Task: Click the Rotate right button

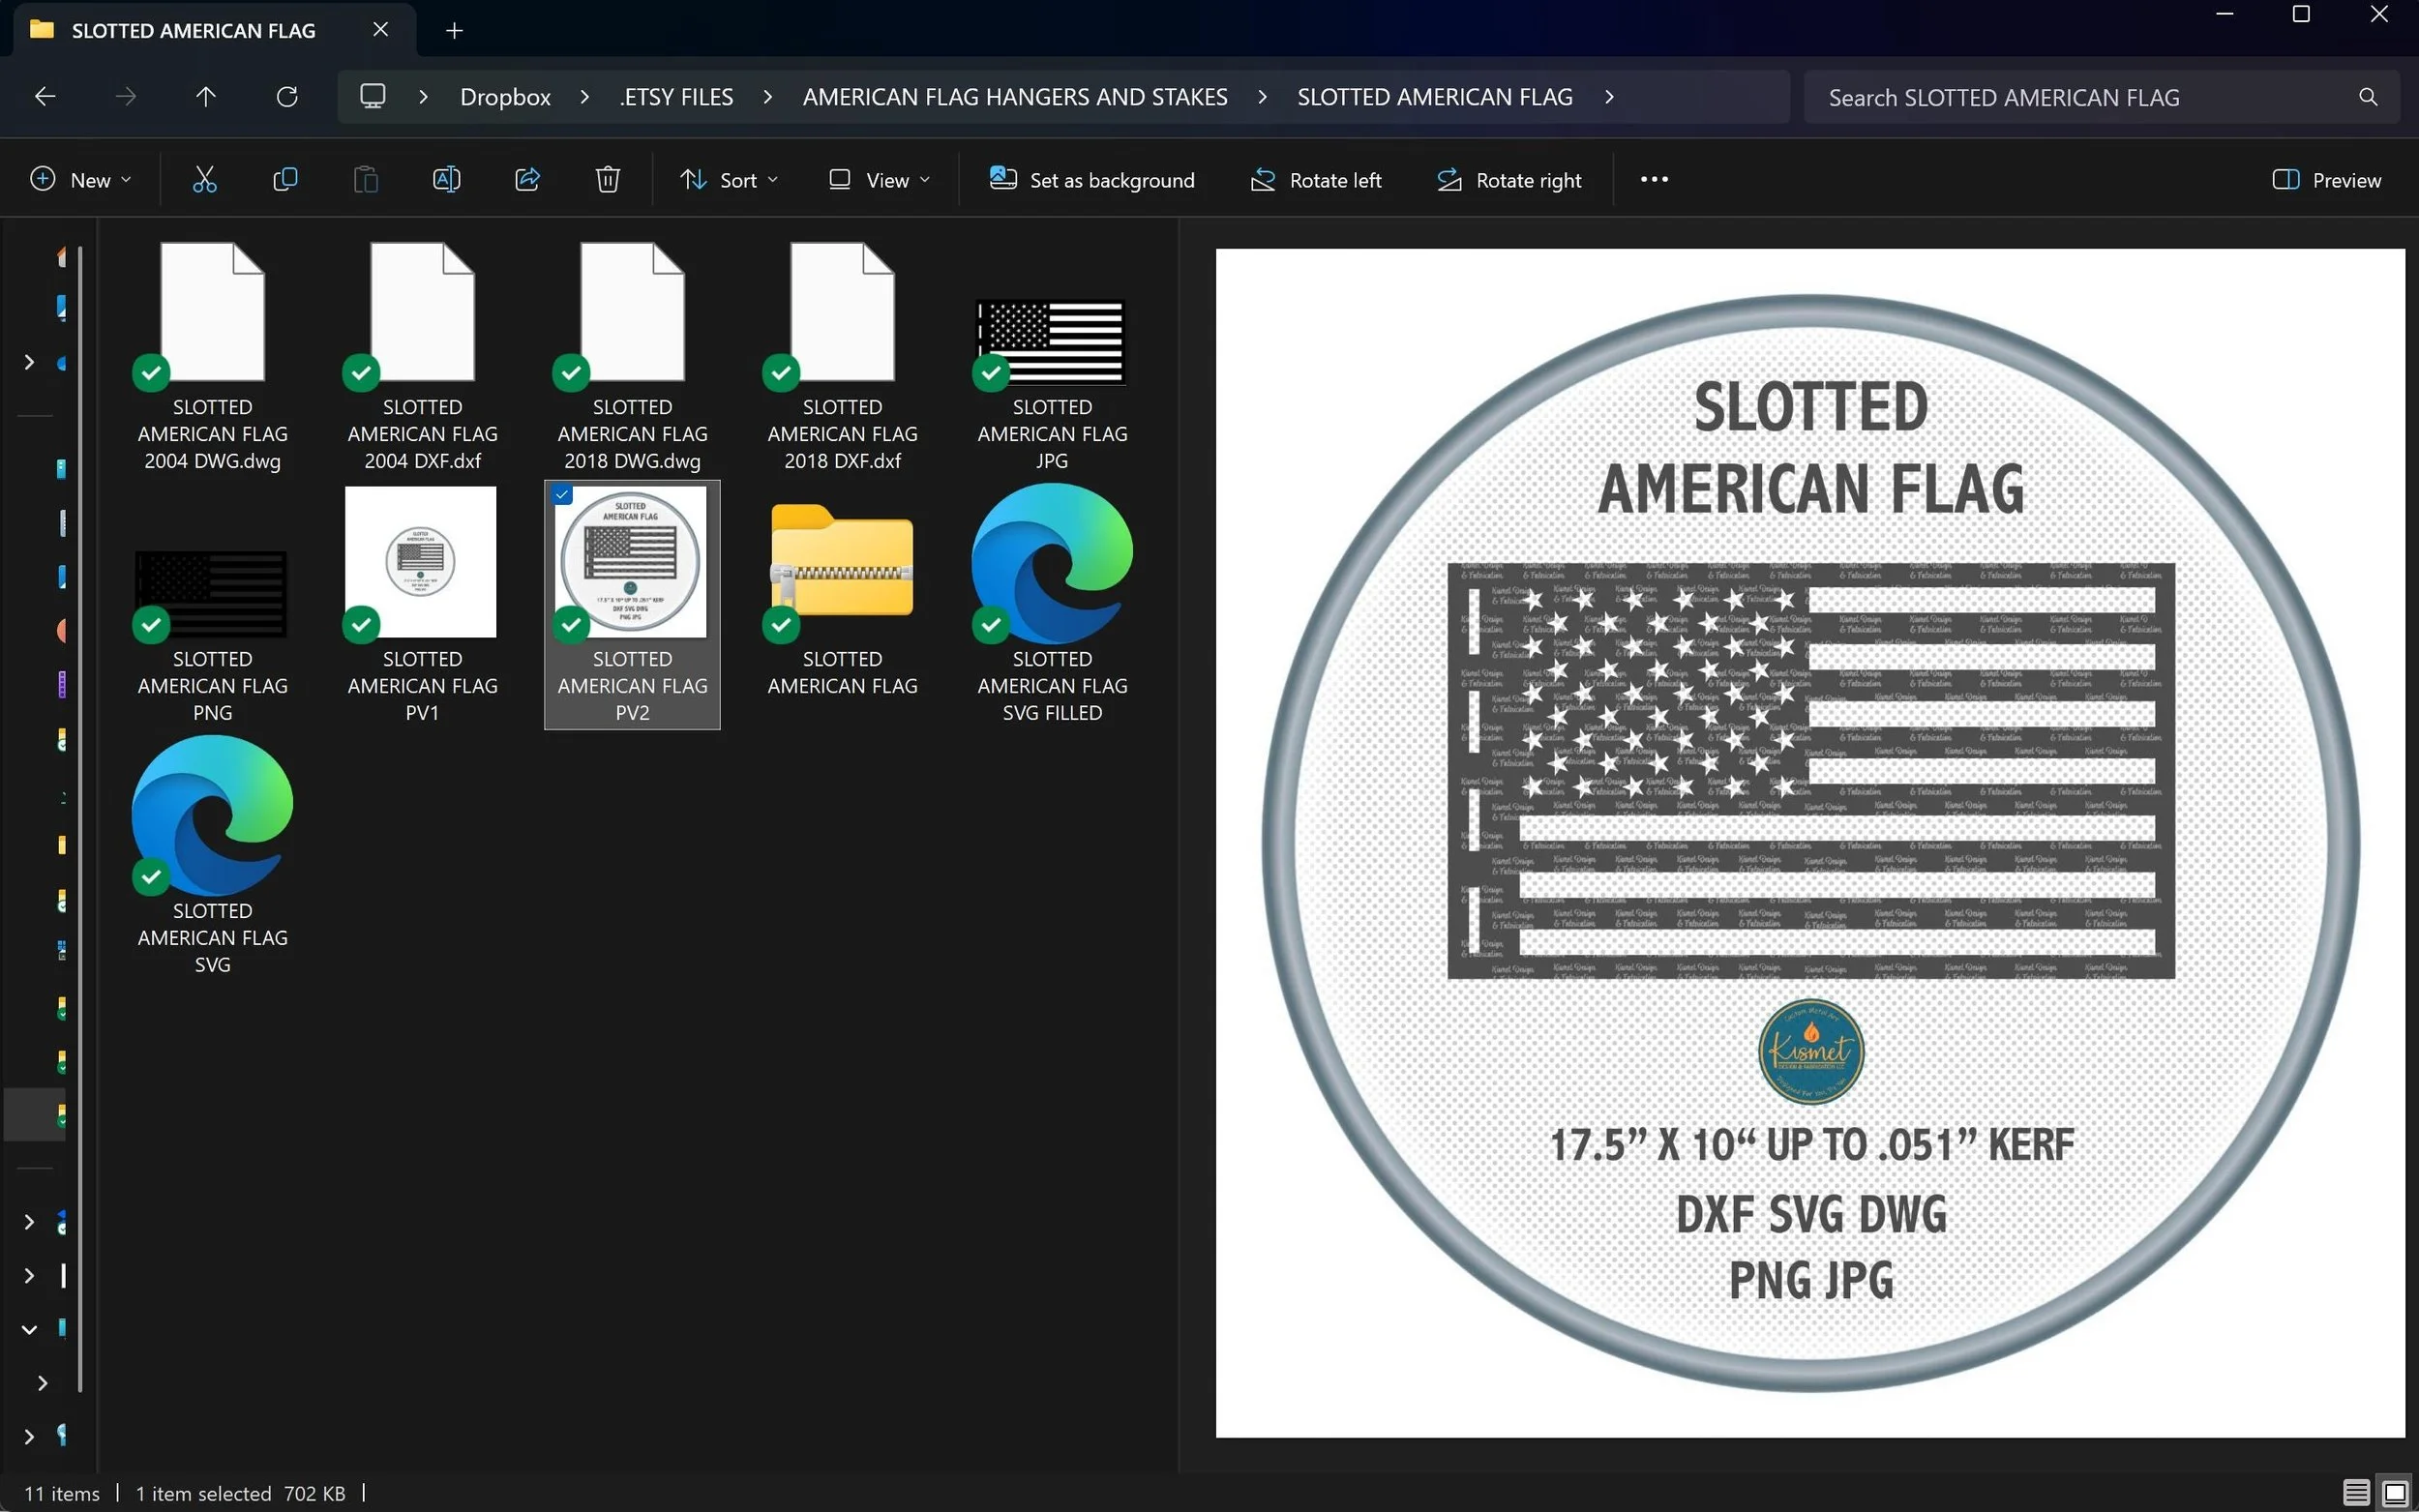Action: [1509, 180]
